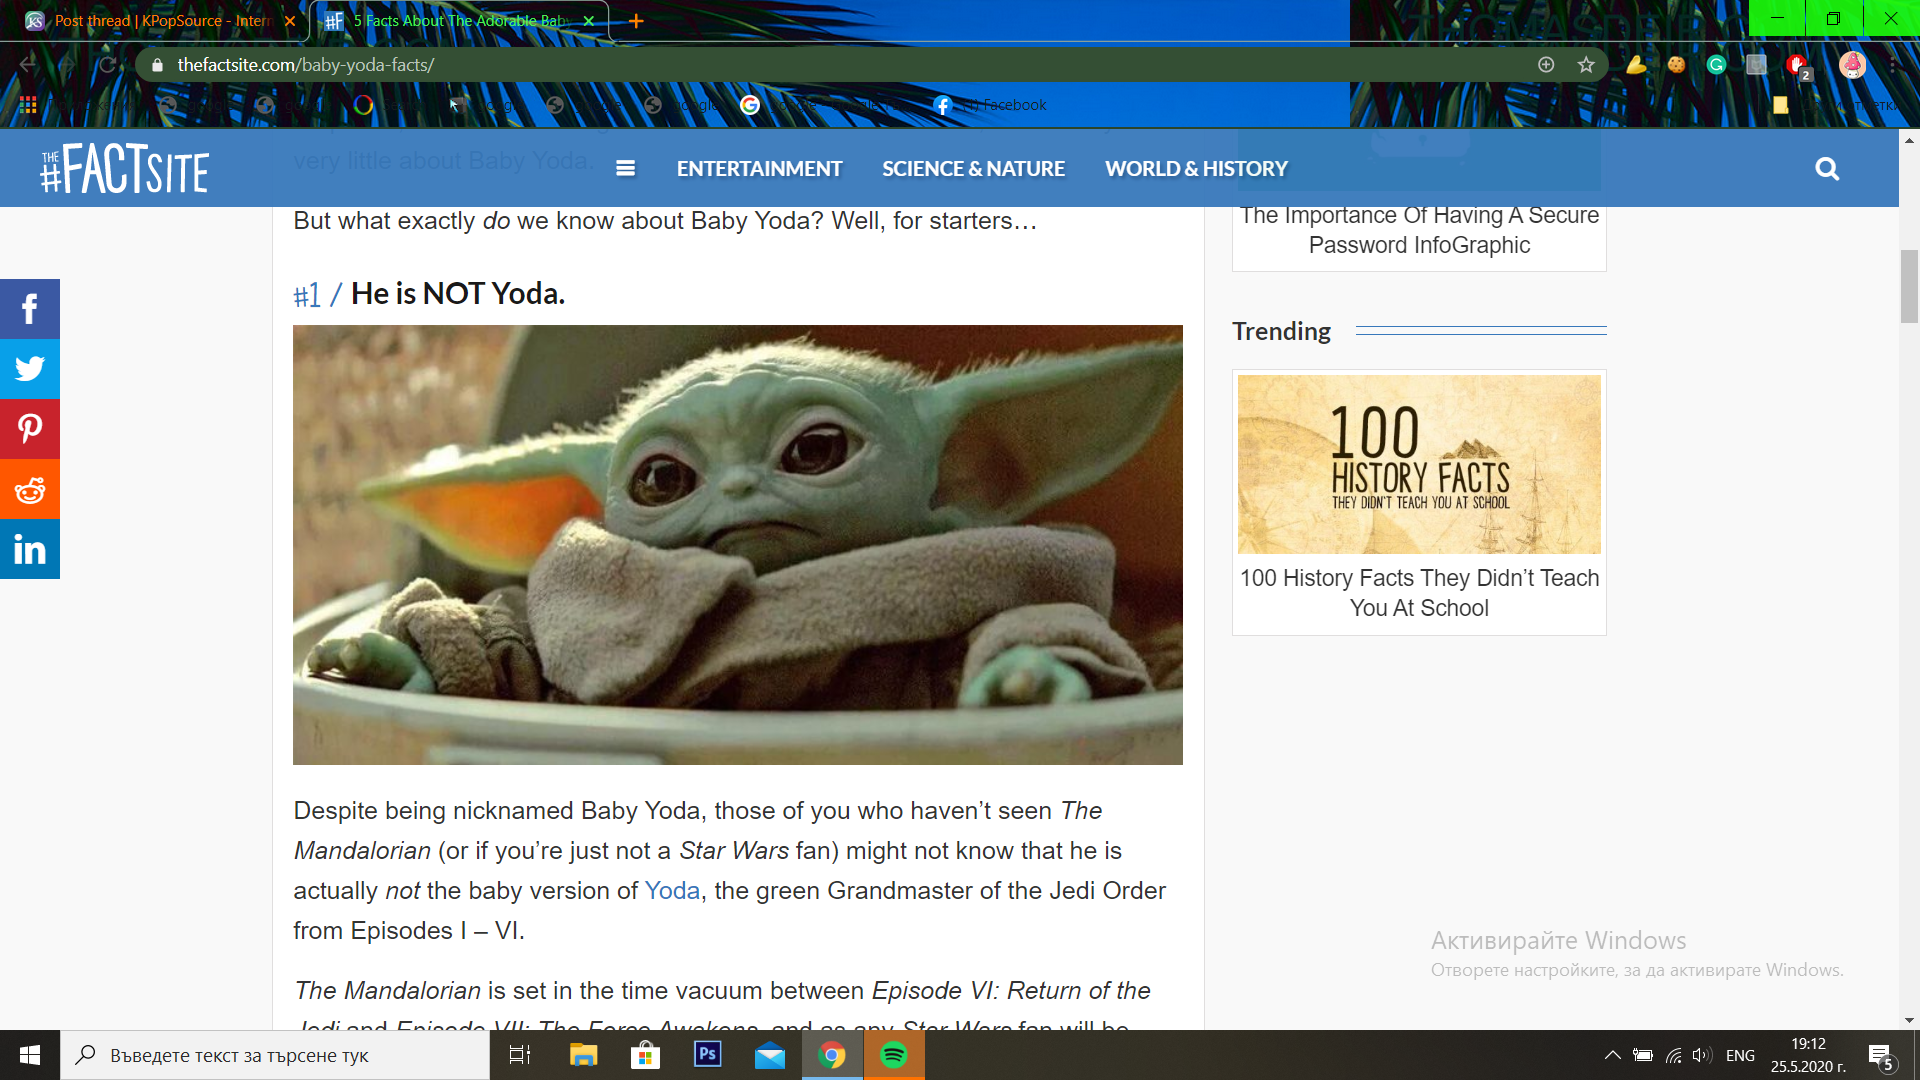Share the article on Twitter

tap(30, 369)
